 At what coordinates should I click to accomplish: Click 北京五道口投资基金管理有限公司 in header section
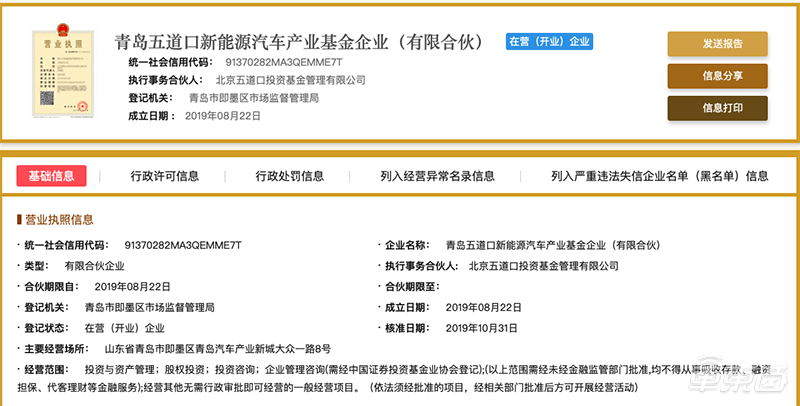pos(290,80)
